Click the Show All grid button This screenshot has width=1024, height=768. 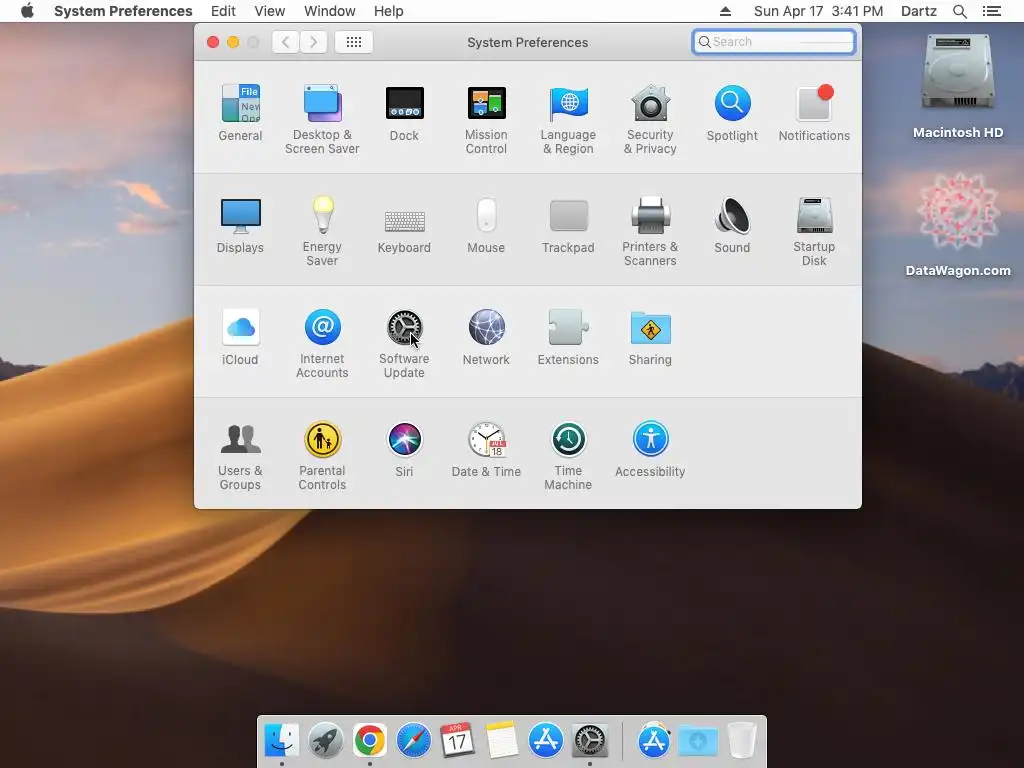tap(353, 42)
